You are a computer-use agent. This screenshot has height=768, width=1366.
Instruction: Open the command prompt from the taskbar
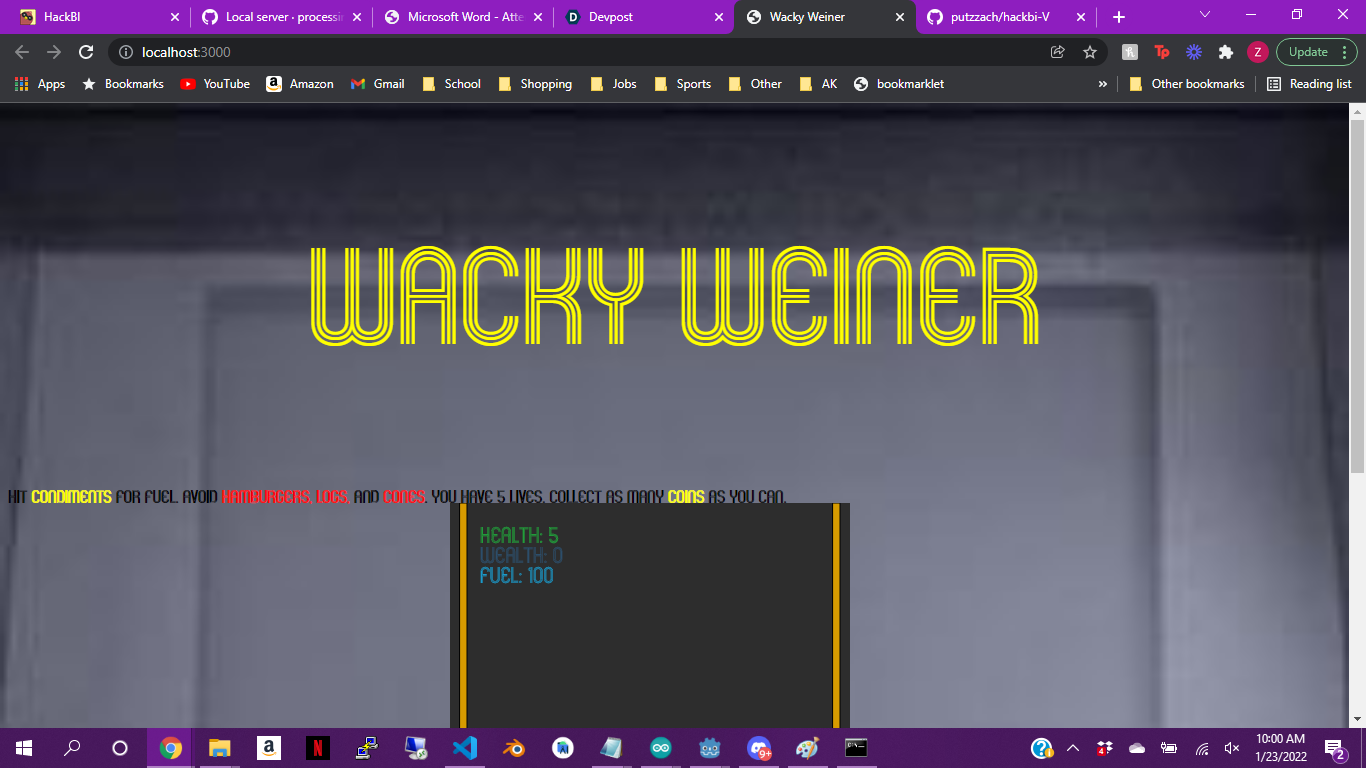coord(856,748)
